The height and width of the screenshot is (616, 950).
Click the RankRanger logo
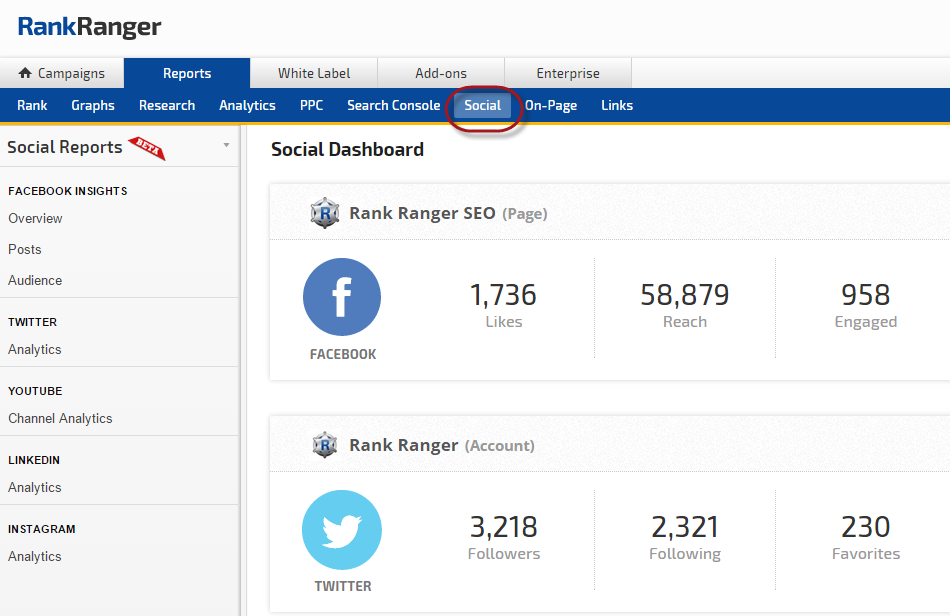click(x=89, y=27)
